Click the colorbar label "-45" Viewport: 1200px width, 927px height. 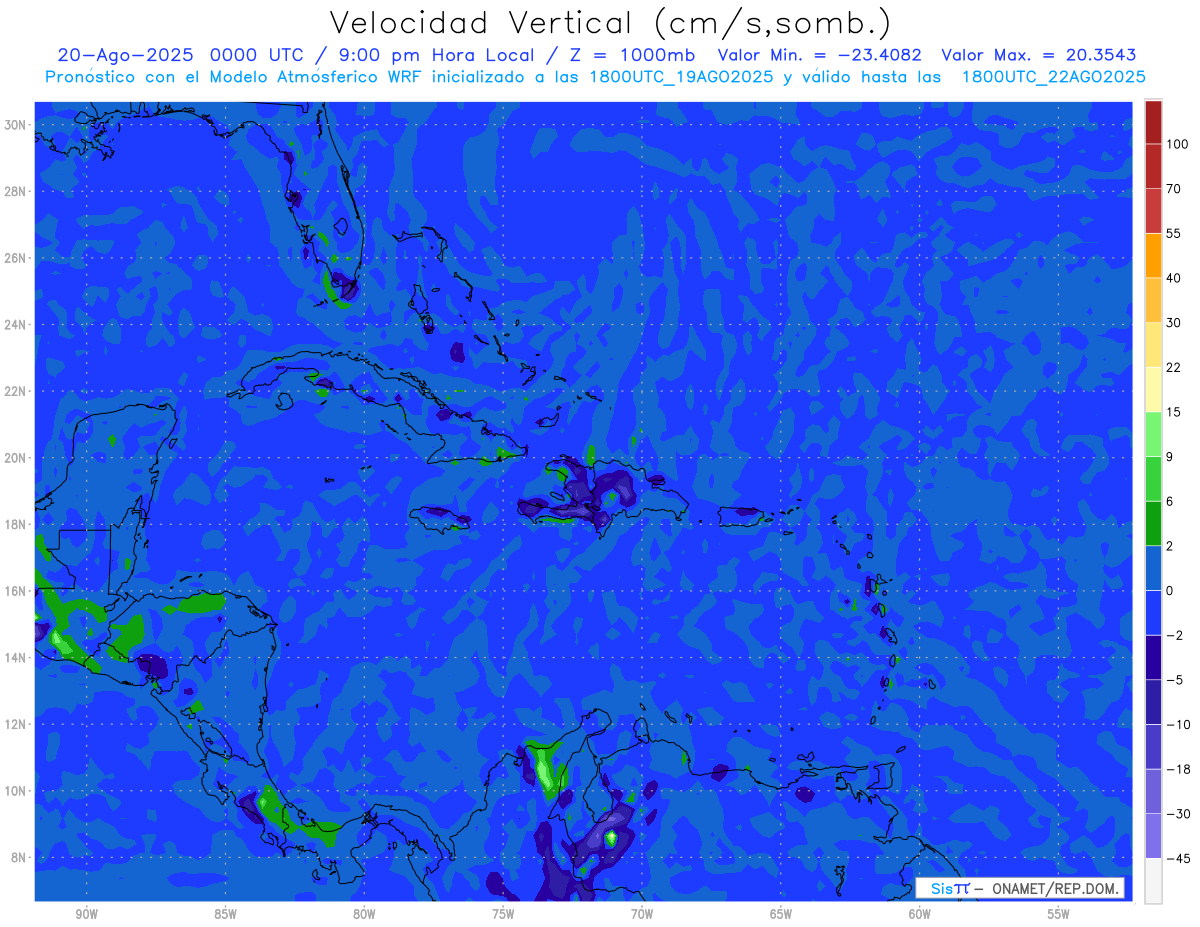point(1177,858)
